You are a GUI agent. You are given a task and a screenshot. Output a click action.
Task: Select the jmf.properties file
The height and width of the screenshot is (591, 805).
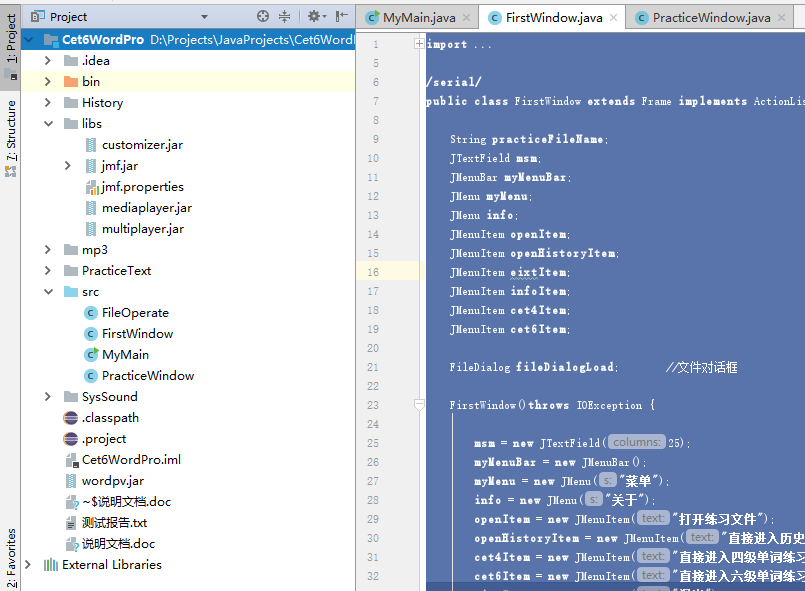click(142, 187)
